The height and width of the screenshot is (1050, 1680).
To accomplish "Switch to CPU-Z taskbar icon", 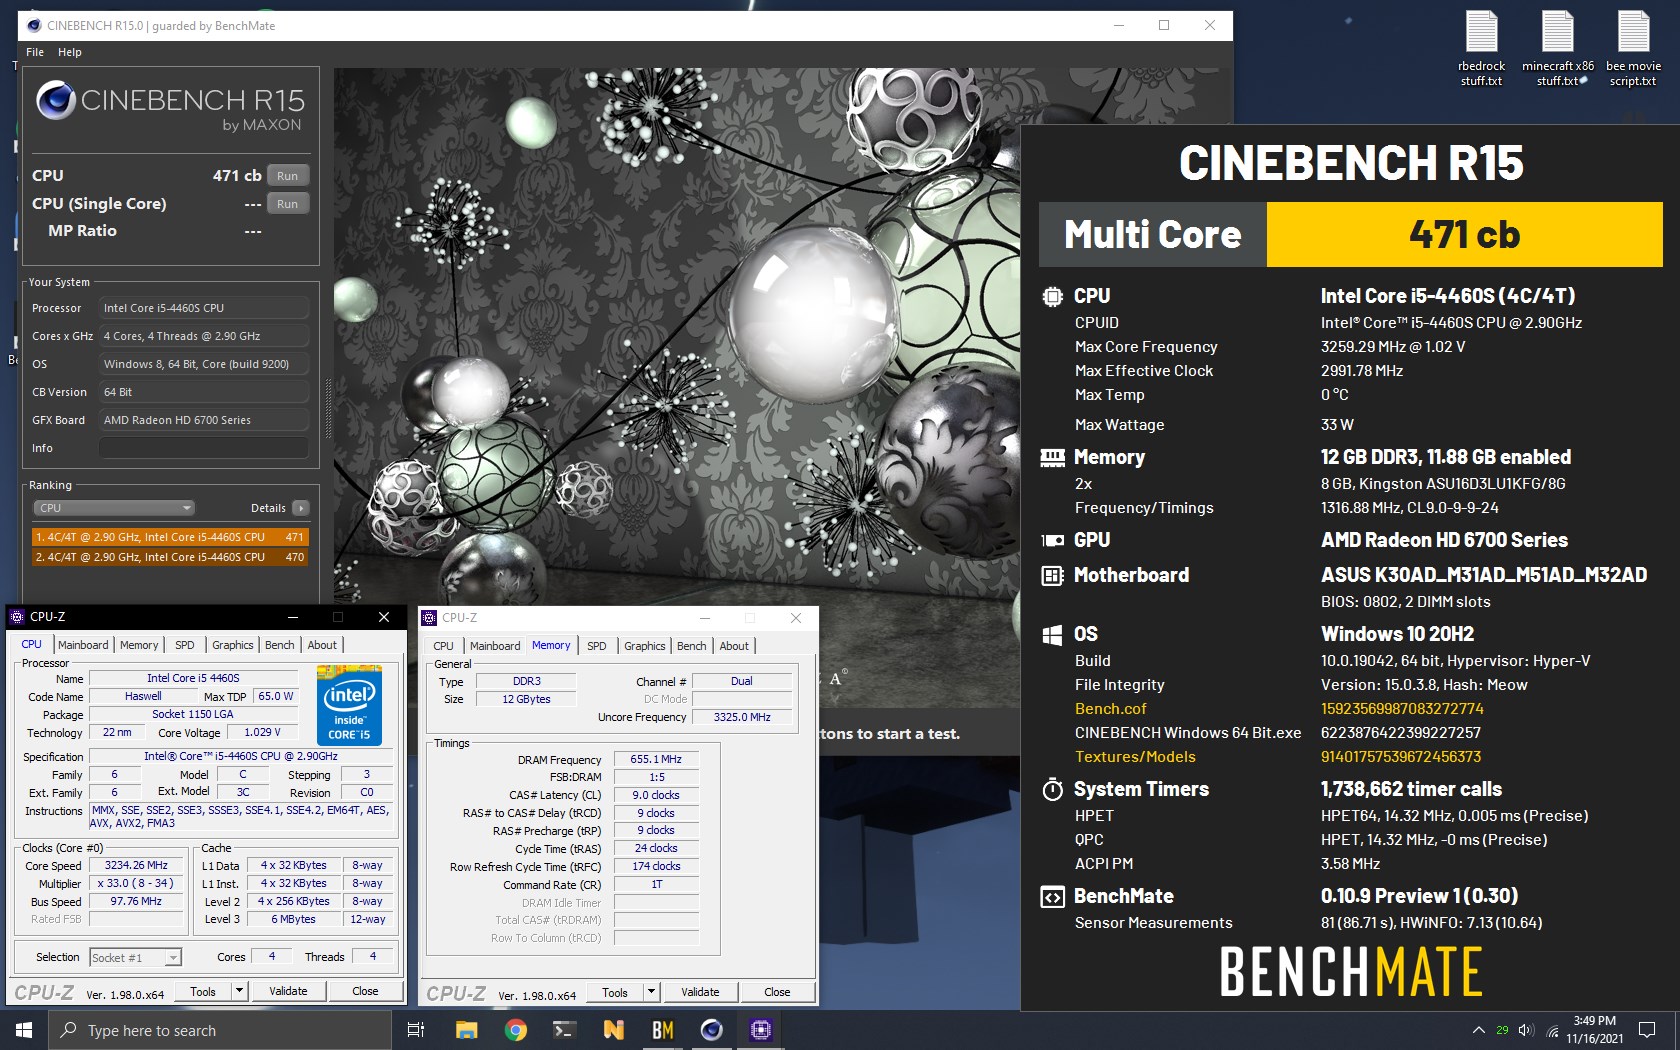I will click(x=761, y=1030).
